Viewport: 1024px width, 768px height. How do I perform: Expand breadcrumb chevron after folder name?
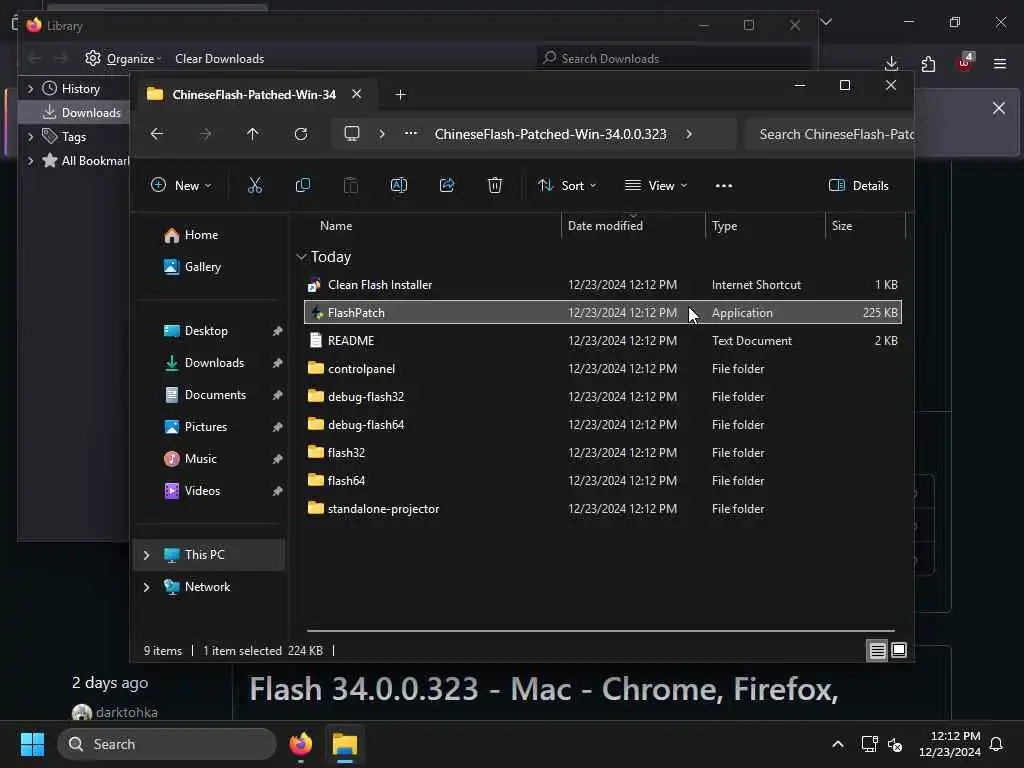pyautogui.click(x=689, y=134)
